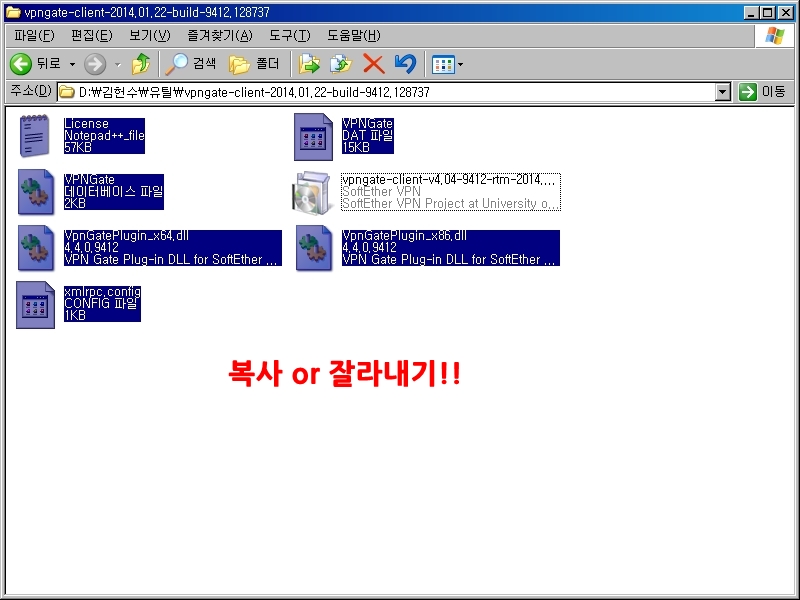
Task: Click the folder icon in the title bar
Action: (x=12, y=12)
